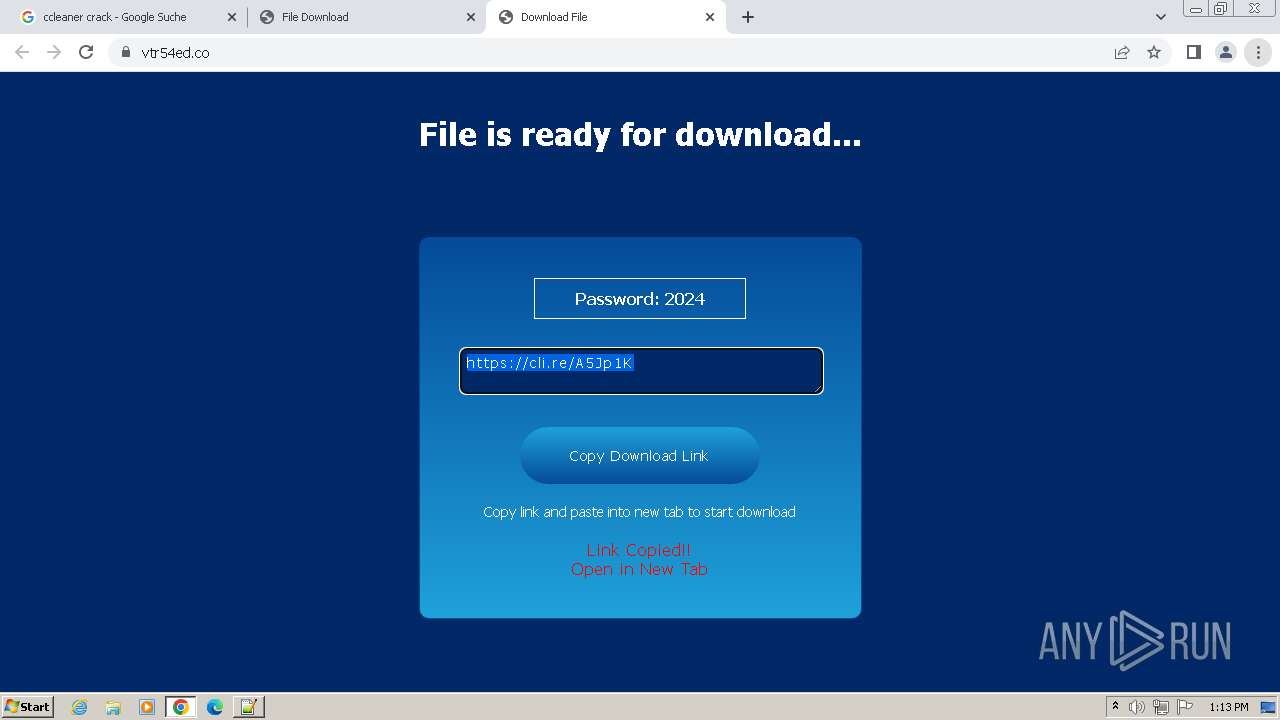This screenshot has width=1280, height=720.
Task: Click the Copy Download Link button
Action: (640, 456)
